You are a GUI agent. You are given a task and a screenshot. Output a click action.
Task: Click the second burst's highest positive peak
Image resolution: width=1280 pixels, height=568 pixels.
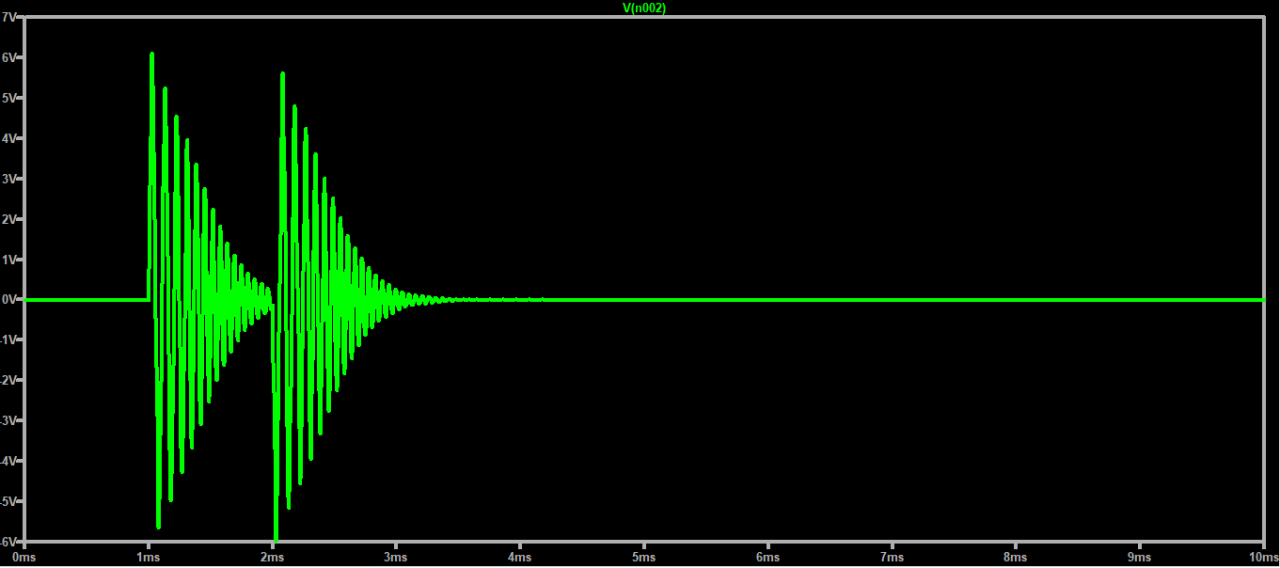coord(283,75)
